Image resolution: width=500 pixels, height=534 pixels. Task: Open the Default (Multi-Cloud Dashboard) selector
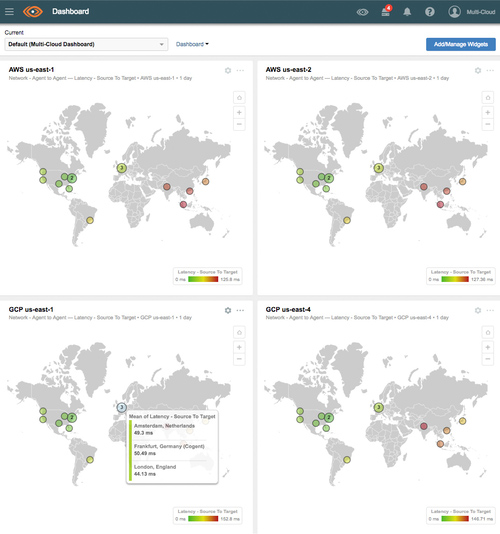tap(86, 44)
